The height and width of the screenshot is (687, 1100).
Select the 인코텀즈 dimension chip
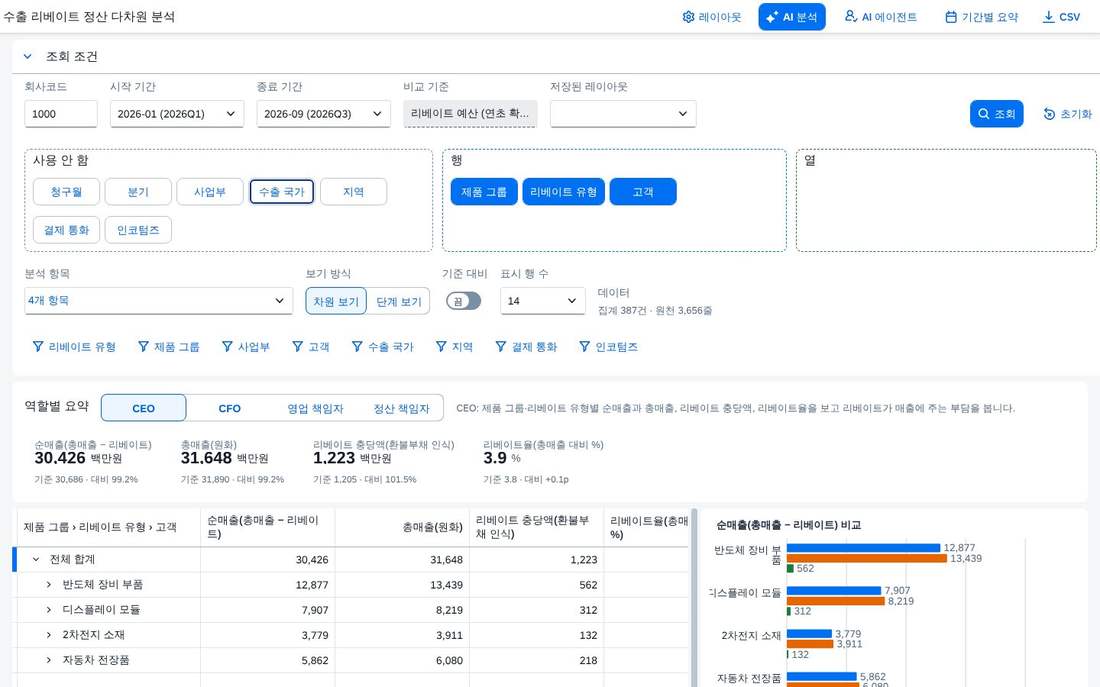point(138,229)
